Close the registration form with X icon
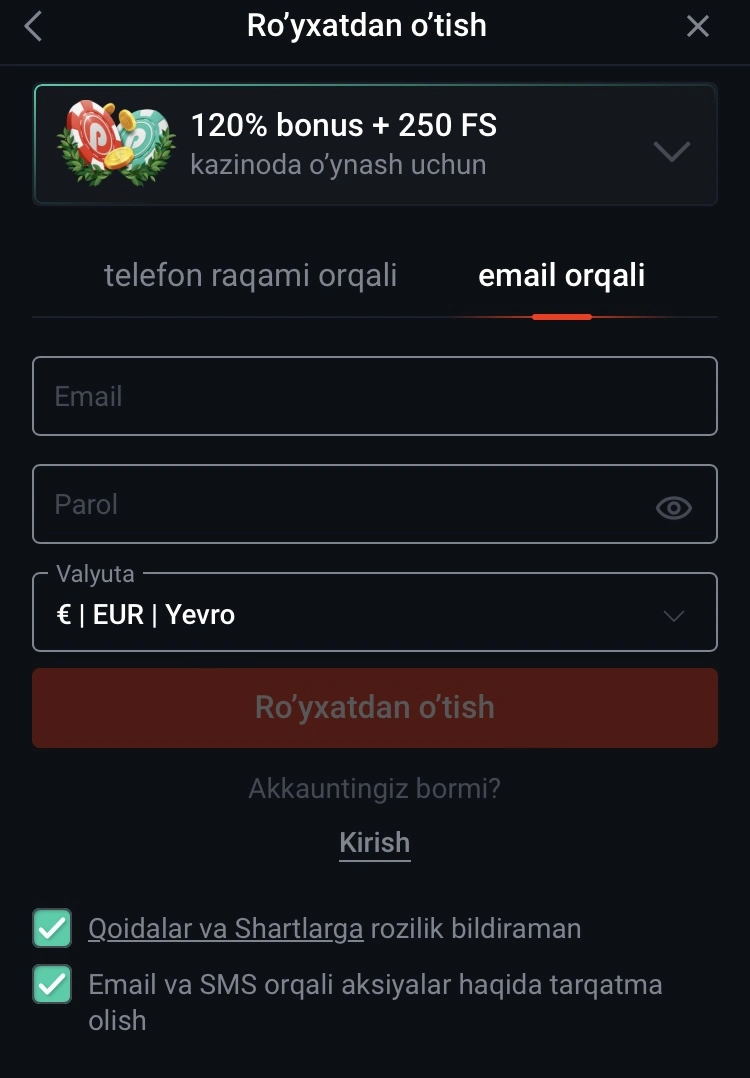Viewport: 750px width, 1078px height. tap(697, 27)
